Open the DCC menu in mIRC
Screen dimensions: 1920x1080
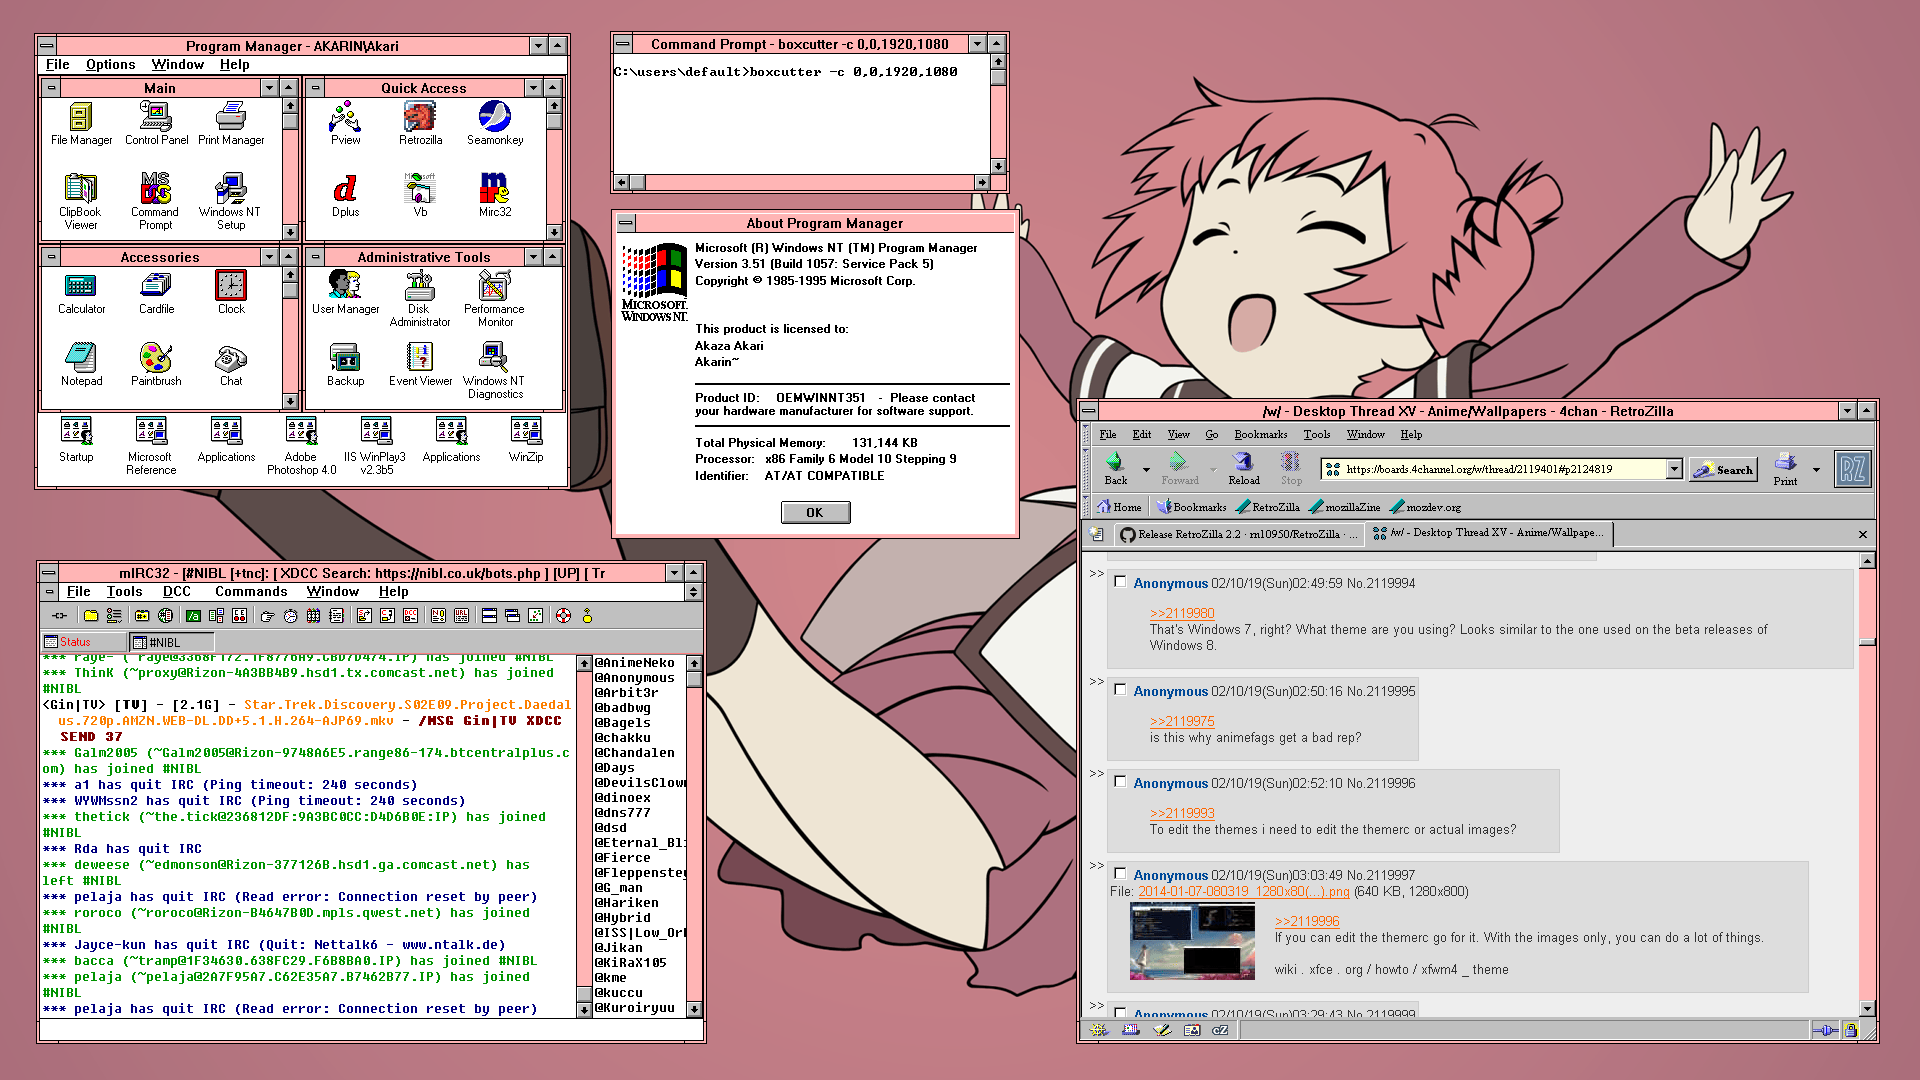(x=176, y=592)
